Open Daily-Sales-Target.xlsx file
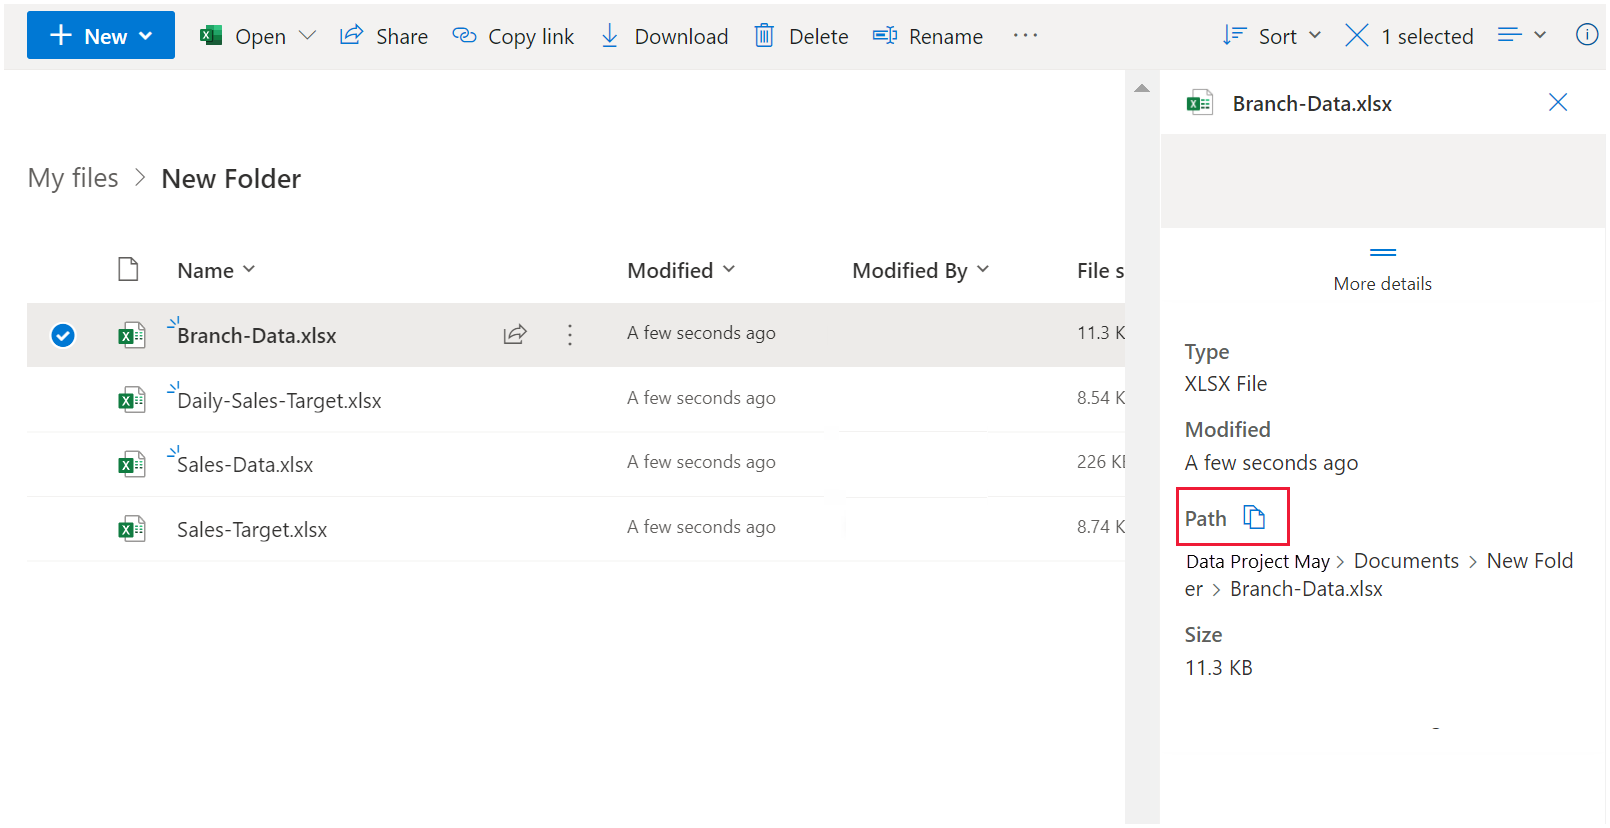This screenshot has height=828, width=1610. (279, 401)
